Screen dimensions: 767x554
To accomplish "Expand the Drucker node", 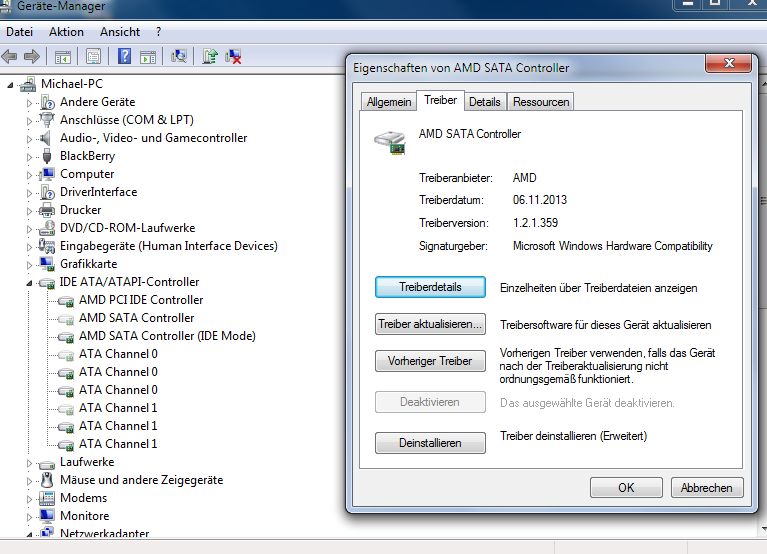I will click(x=29, y=211).
